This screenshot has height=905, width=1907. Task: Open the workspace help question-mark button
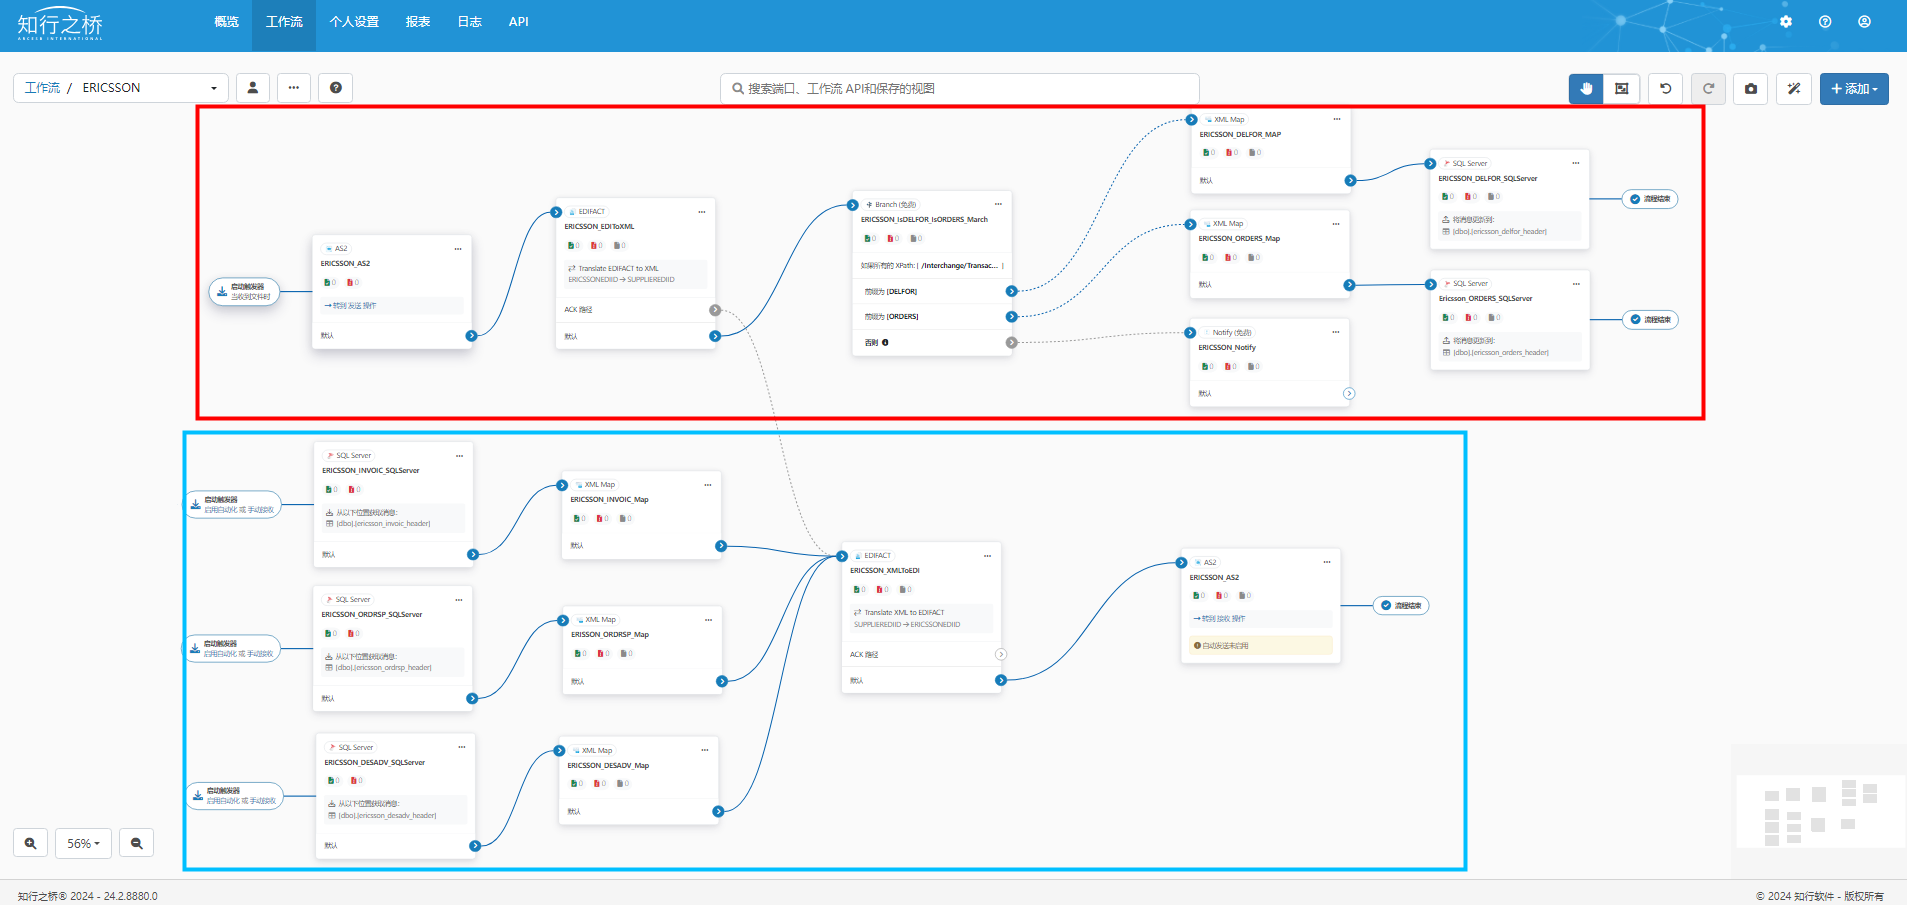pos(336,88)
